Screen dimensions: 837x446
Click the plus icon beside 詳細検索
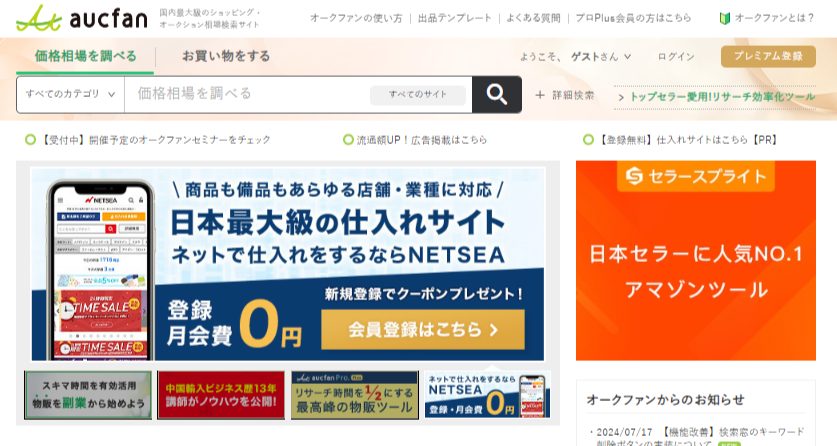pyautogui.click(x=540, y=95)
